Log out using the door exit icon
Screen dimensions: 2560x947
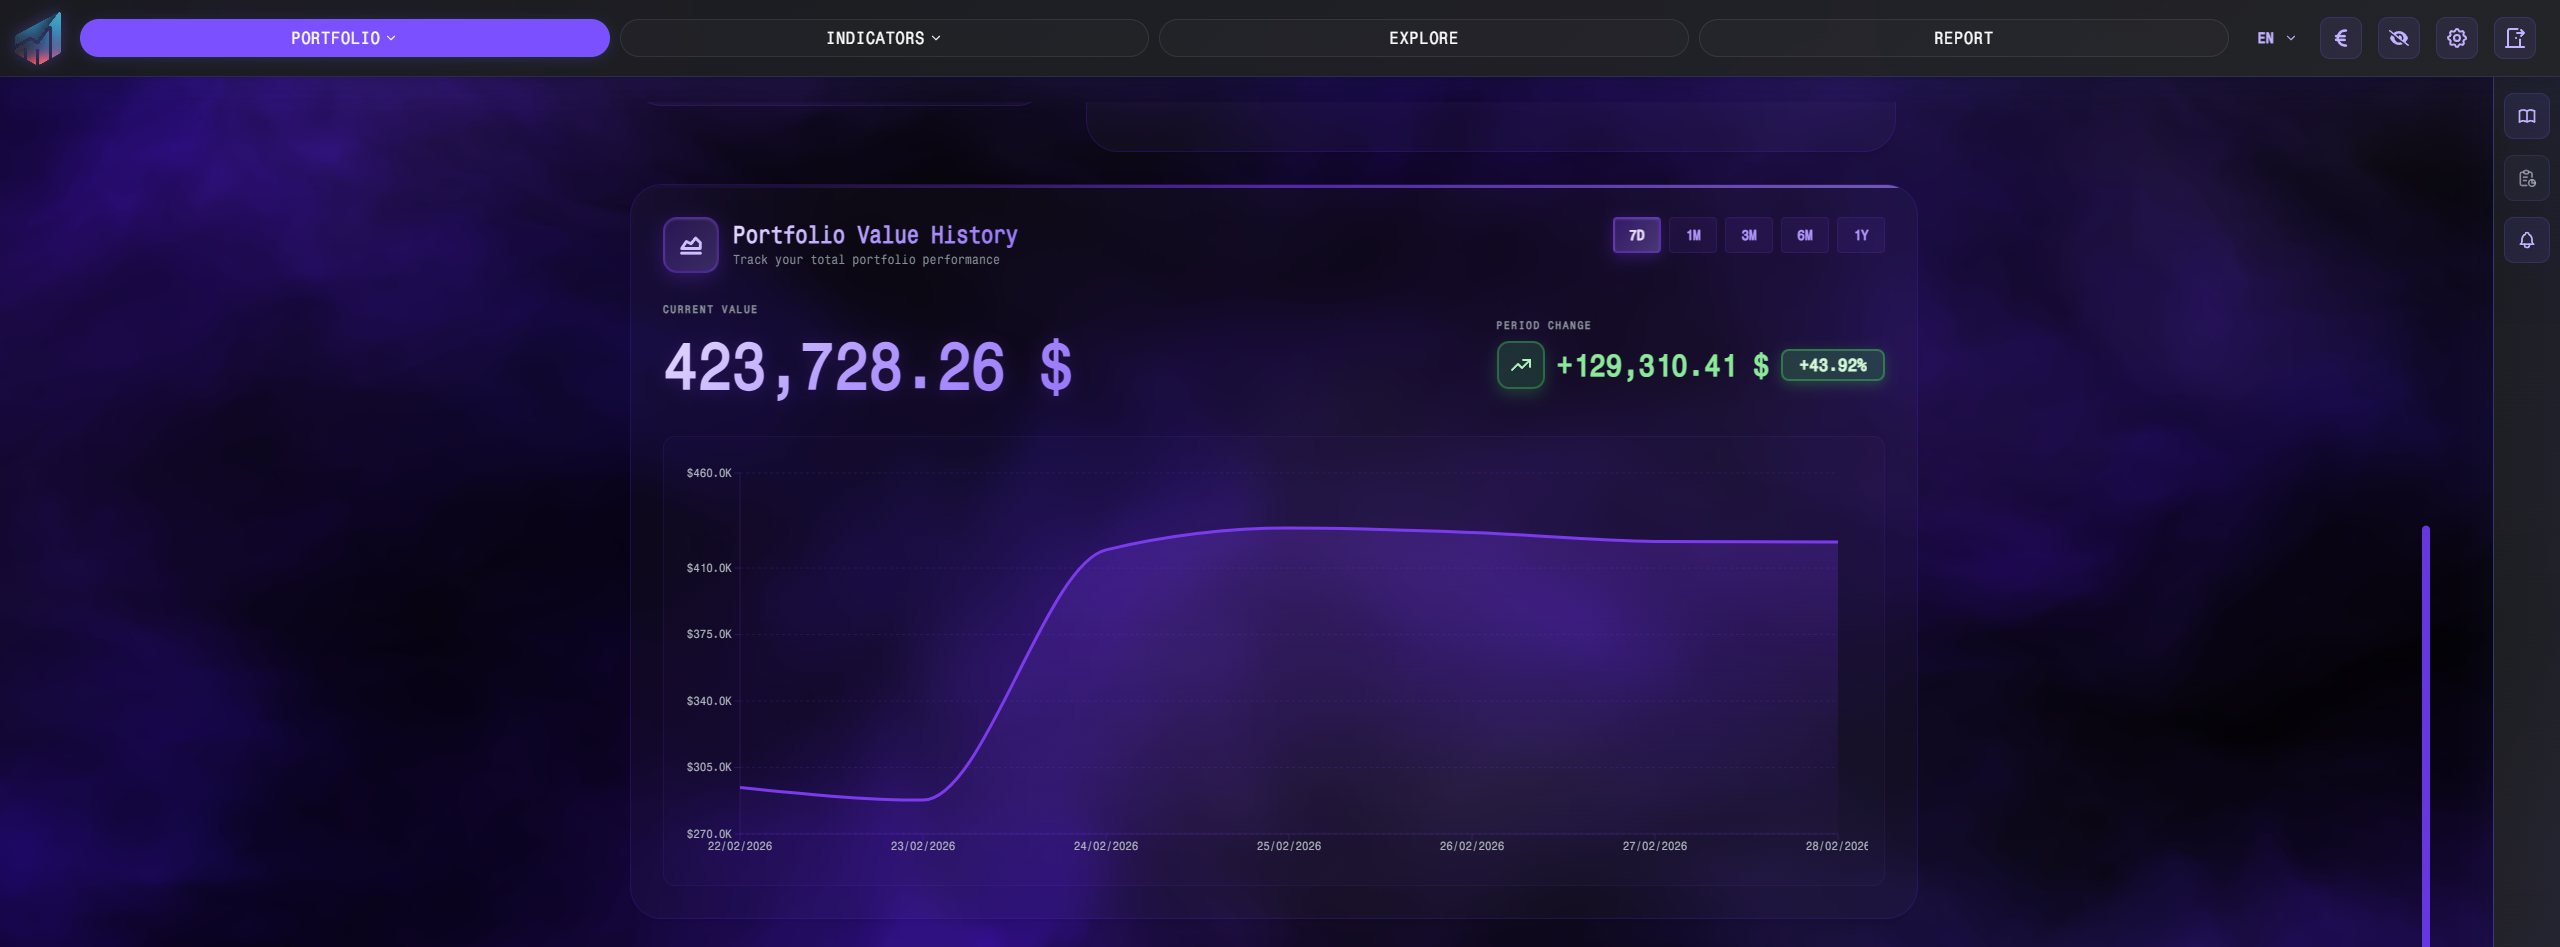[2514, 38]
